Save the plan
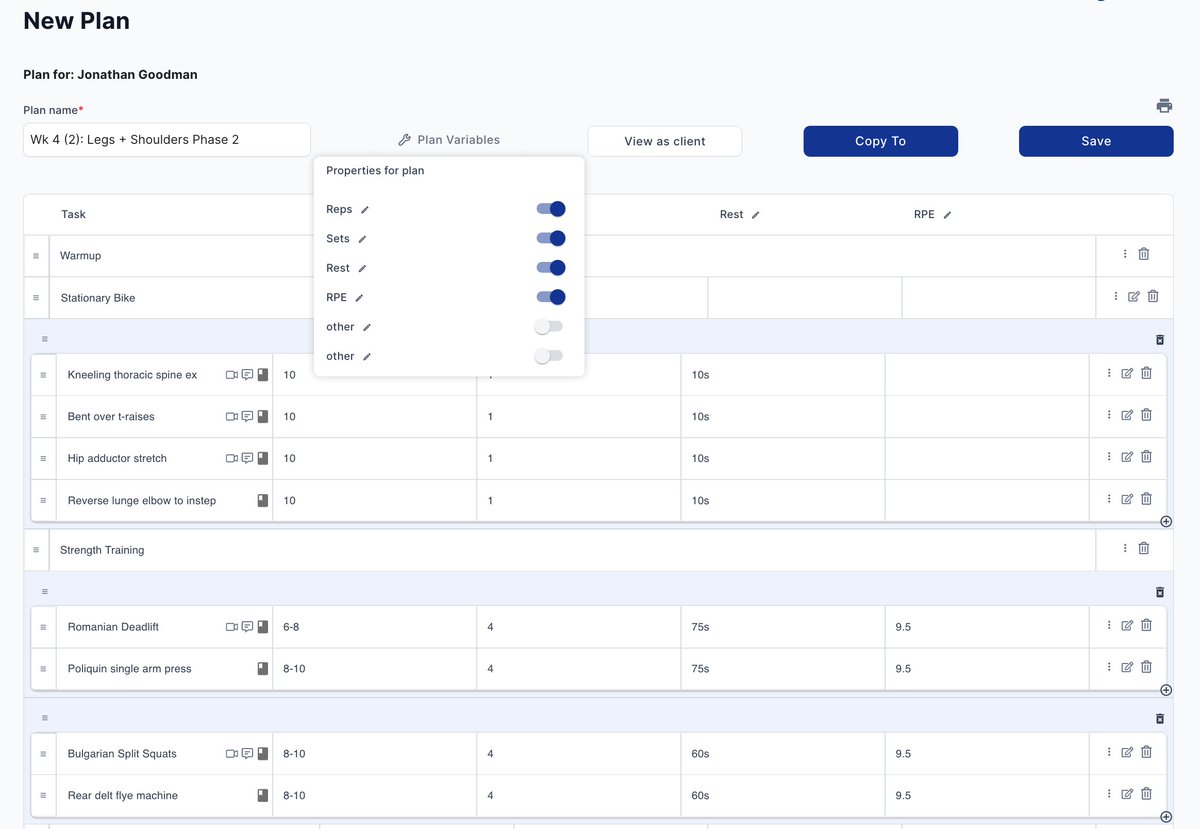The width and height of the screenshot is (1200, 829). click(1096, 141)
